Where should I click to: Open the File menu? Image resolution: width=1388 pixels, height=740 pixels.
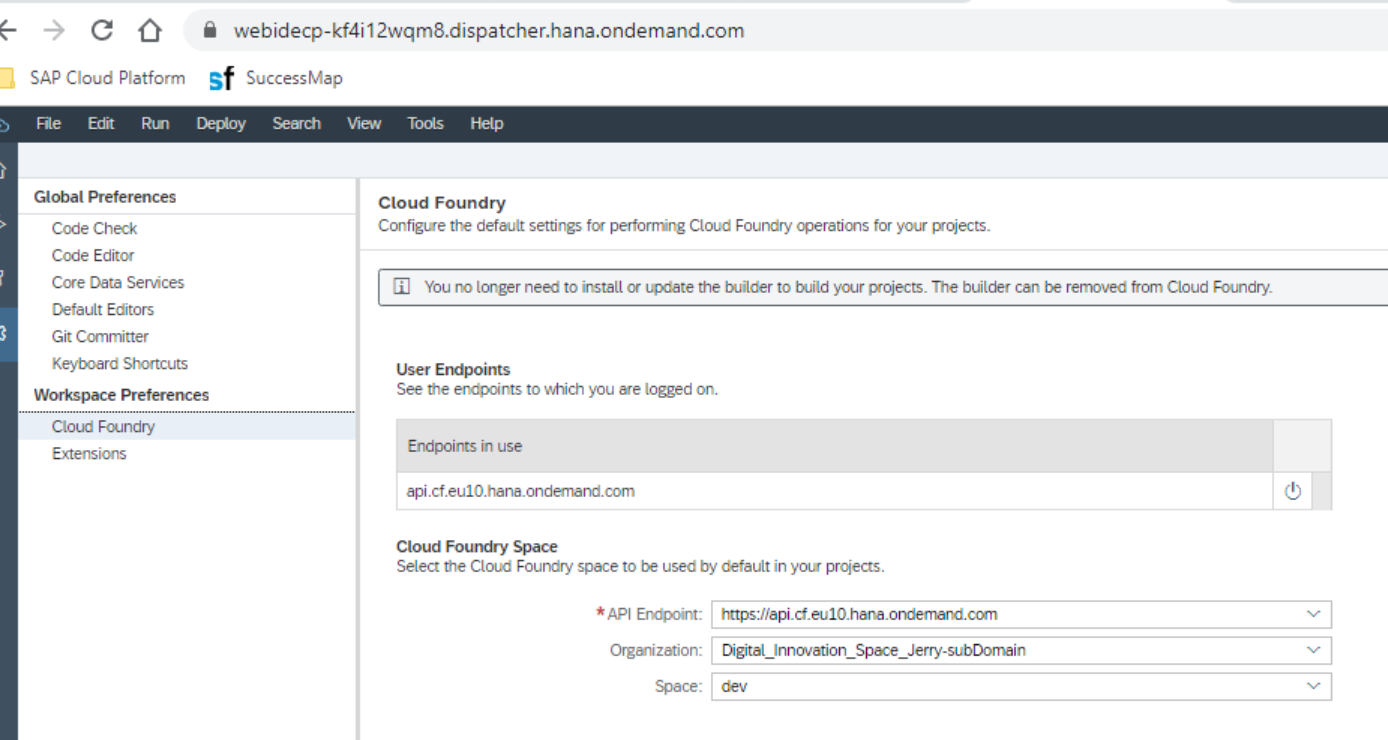[48, 123]
